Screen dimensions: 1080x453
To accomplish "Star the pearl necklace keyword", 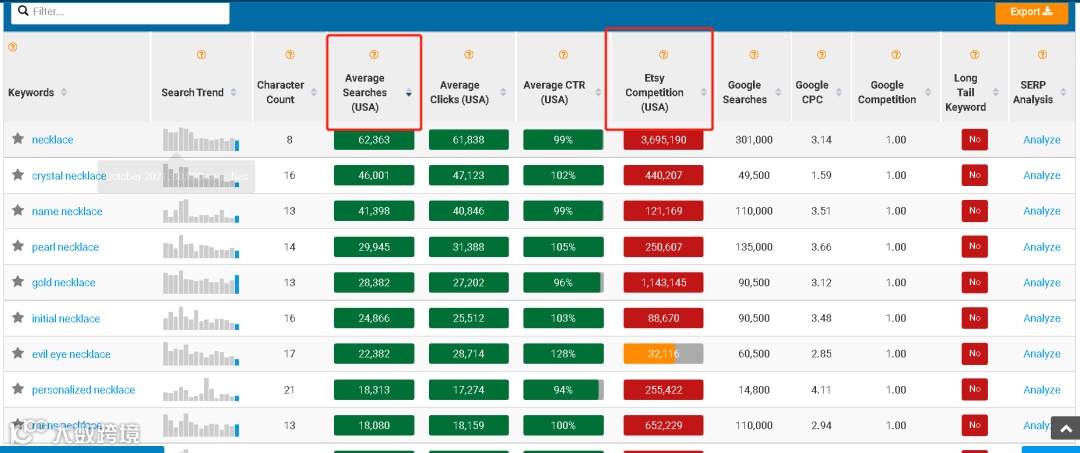I will (x=18, y=246).
